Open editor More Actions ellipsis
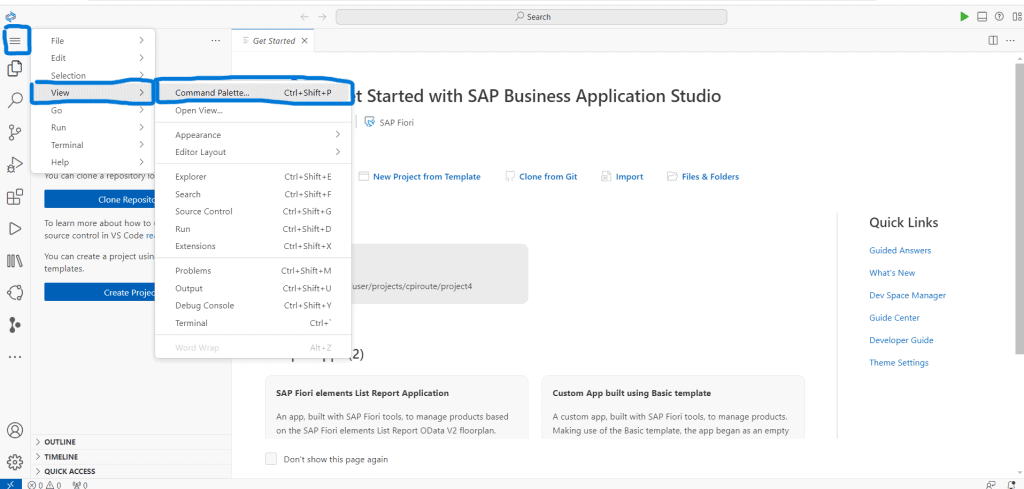Viewport: 1024px width, 489px height. click(x=1010, y=40)
